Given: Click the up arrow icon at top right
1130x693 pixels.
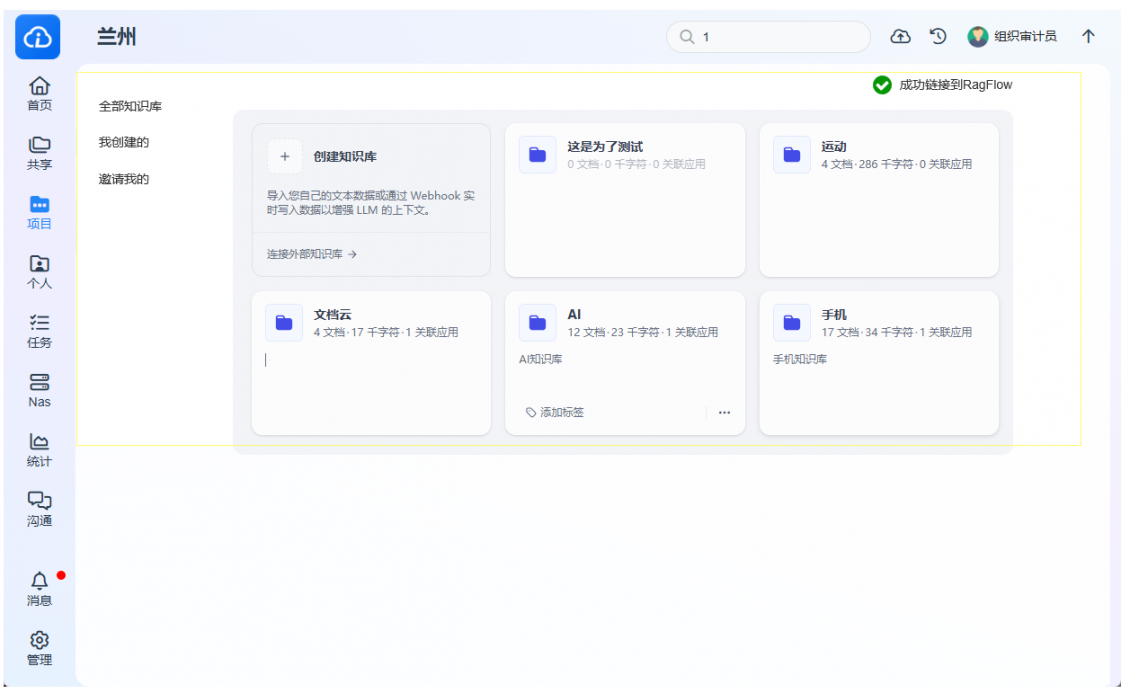Looking at the screenshot, I should click(x=1088, y=37).
